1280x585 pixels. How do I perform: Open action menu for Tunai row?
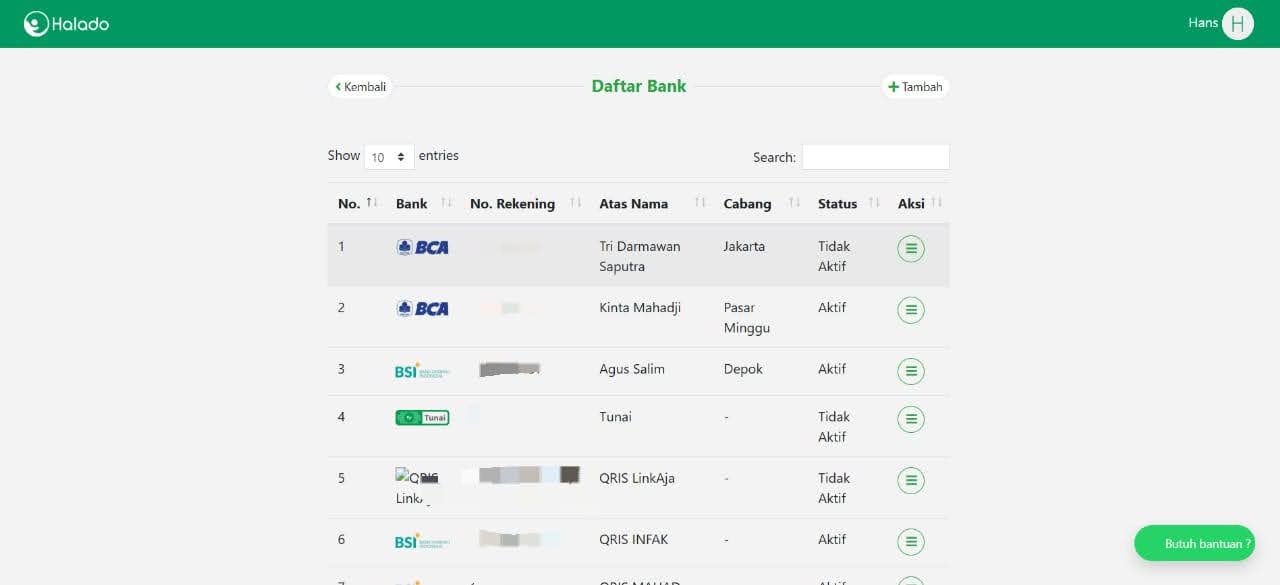pyautogui.click(x=910, y=419)
